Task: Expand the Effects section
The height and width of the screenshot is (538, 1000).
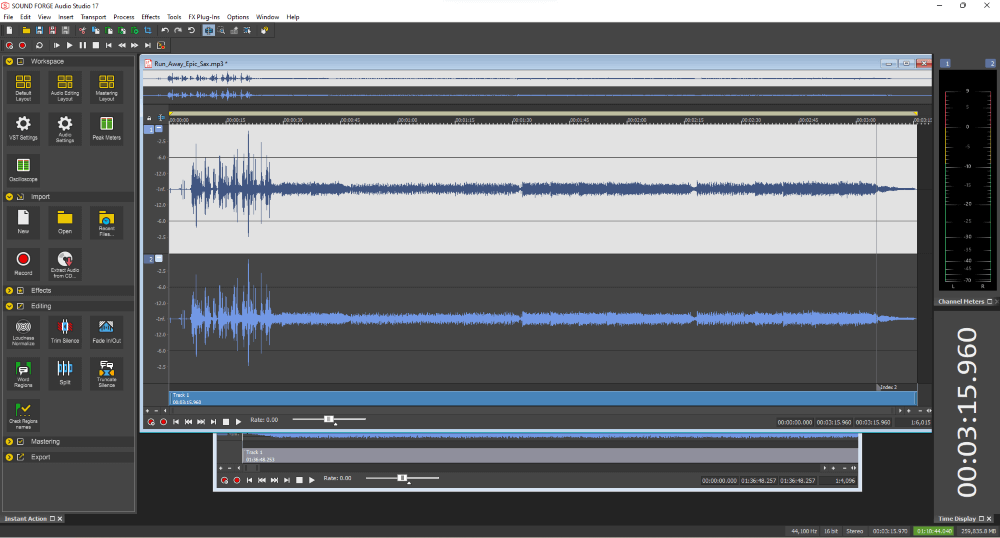Action: tap(10, 290)
